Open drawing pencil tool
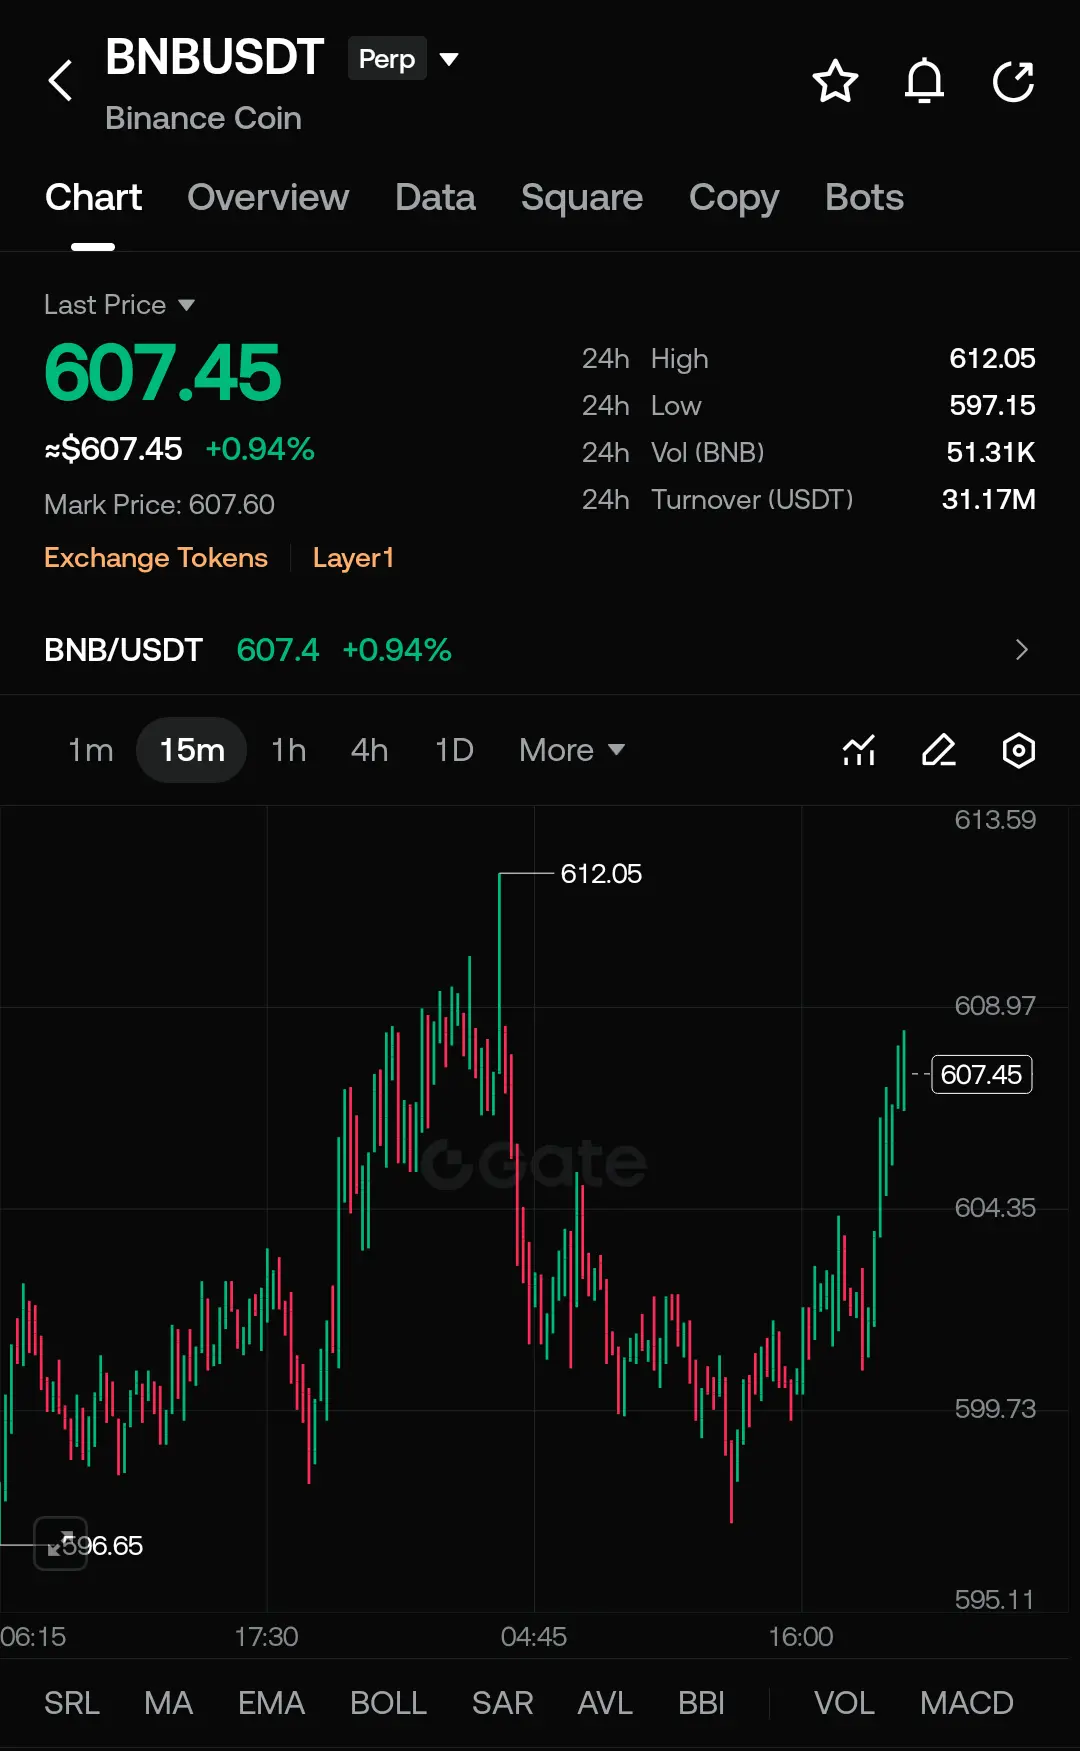Screen dimensions: 1080x1751 point(938,750)
